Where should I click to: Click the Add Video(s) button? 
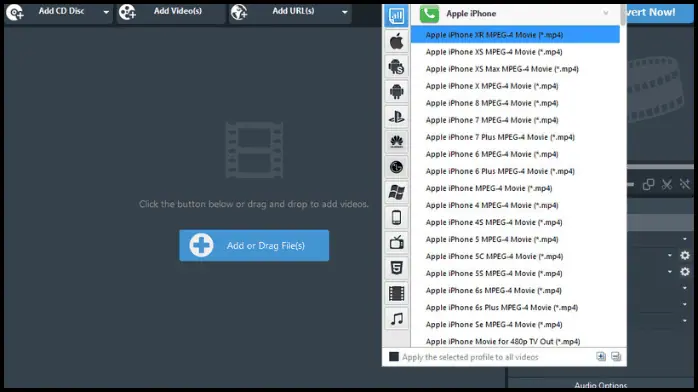click(x=170, y=12)
